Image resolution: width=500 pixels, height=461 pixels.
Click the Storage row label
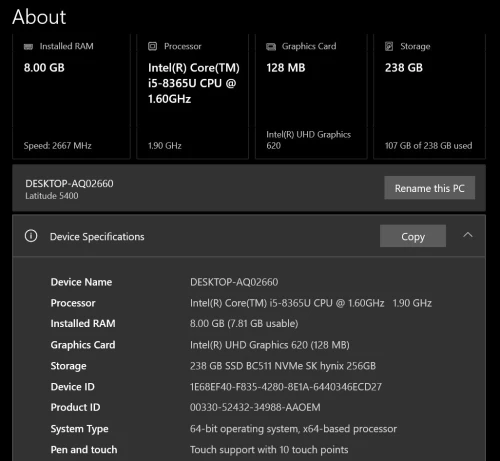coord(68,366)
